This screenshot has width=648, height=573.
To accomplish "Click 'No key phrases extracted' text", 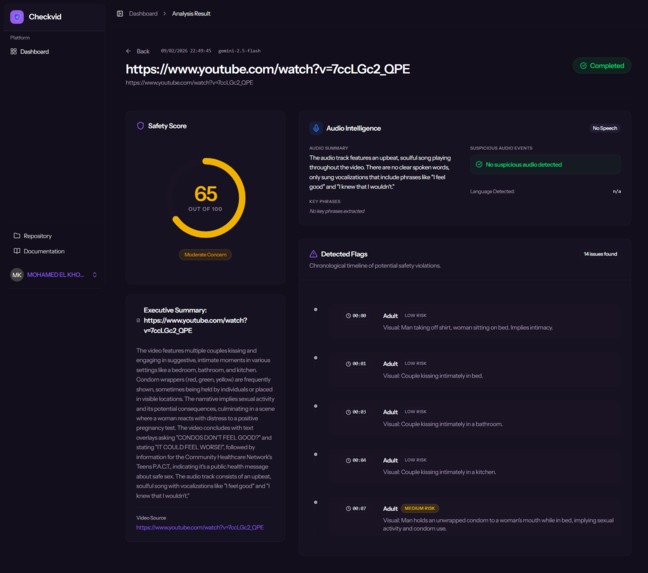I will [337, 211].
